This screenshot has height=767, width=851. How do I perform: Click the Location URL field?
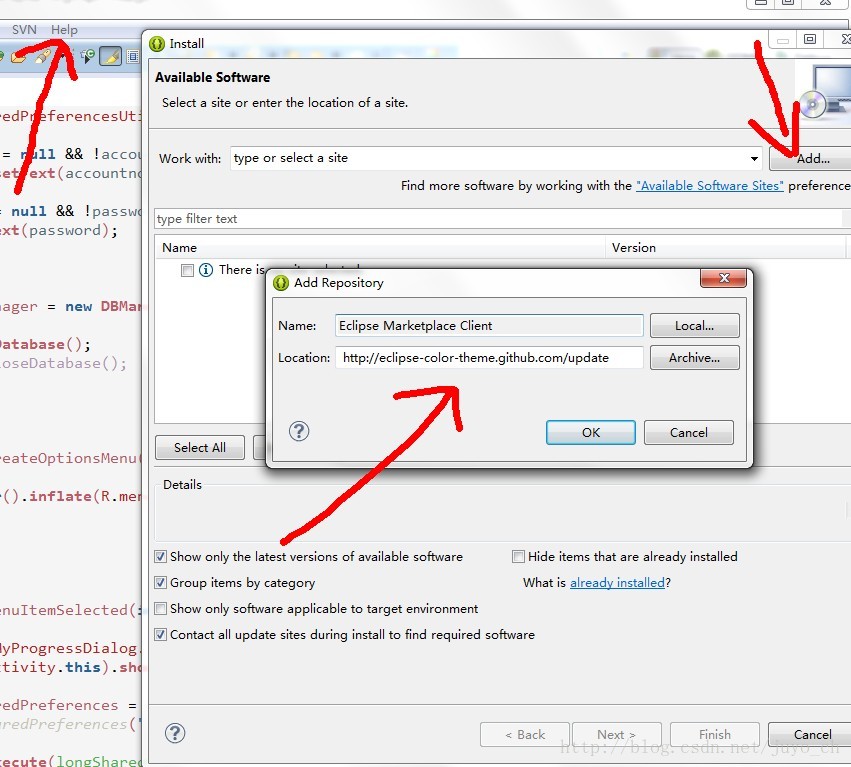coord(489,358)
